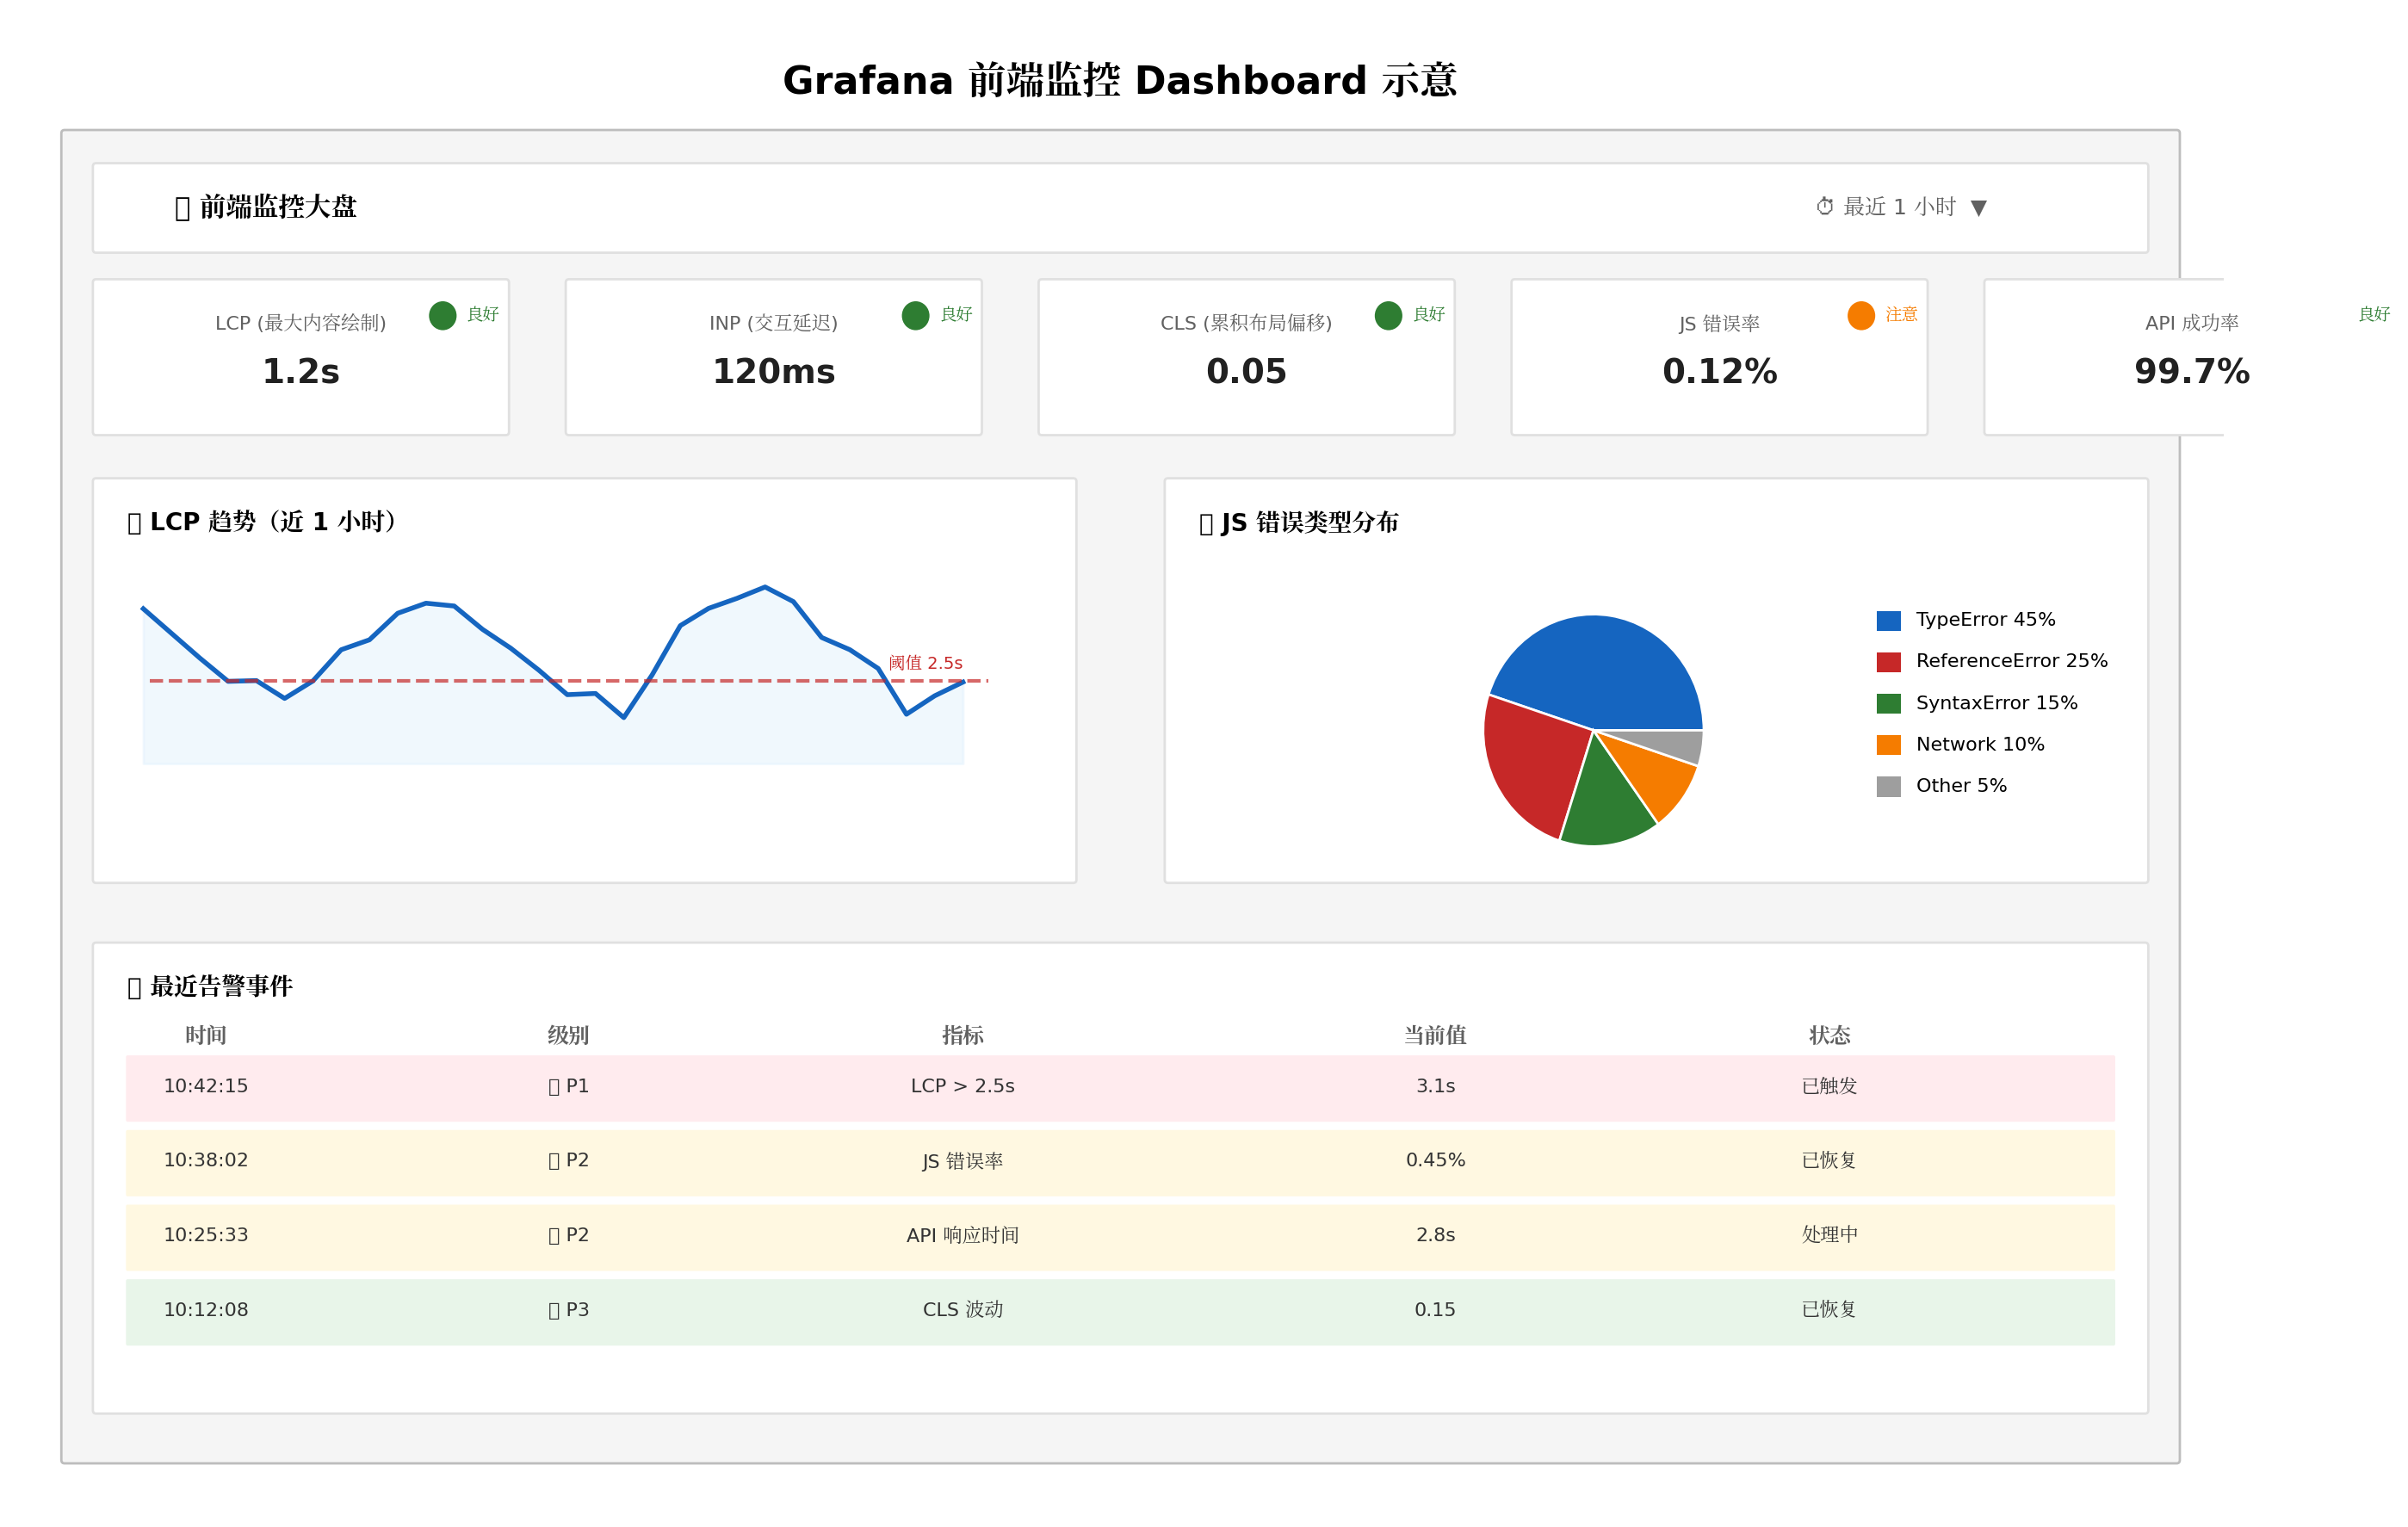Viewport: 2408px width, 1527px height.
Task: Click the orange status dot on JS 错误率 card
Action: click(x=1861, y=315)
